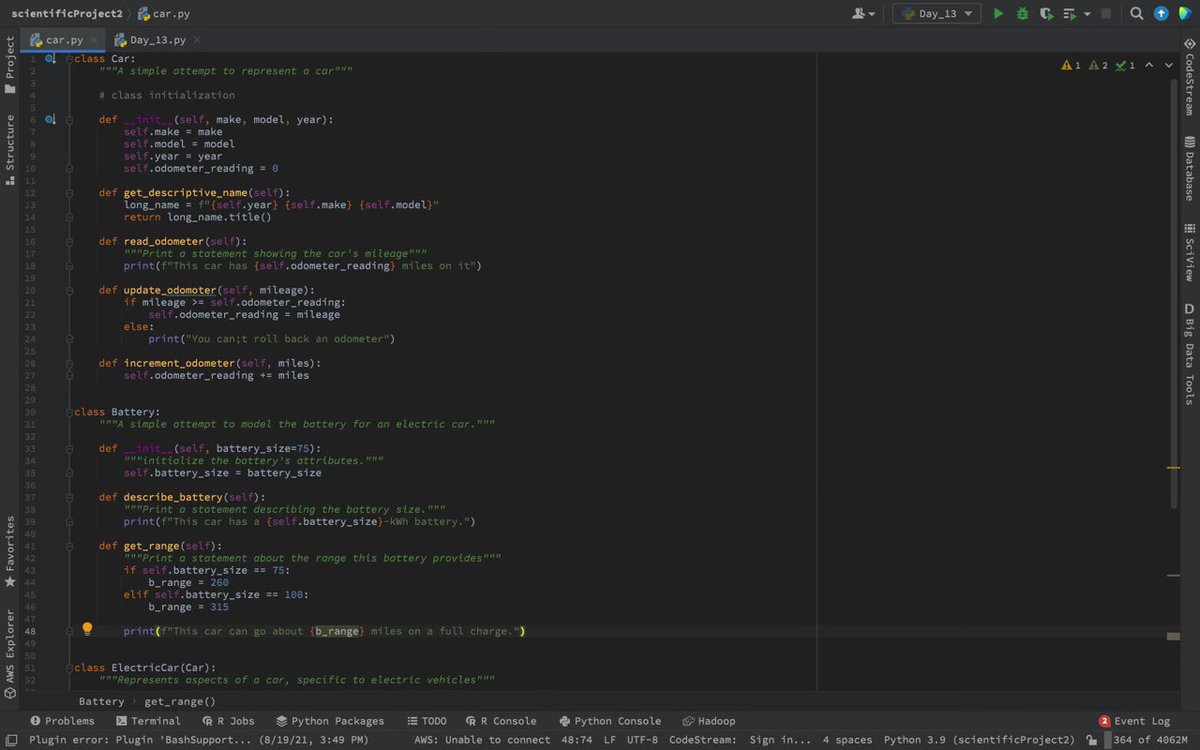
Task: Close the car.py tab
Action: point(94,40)
